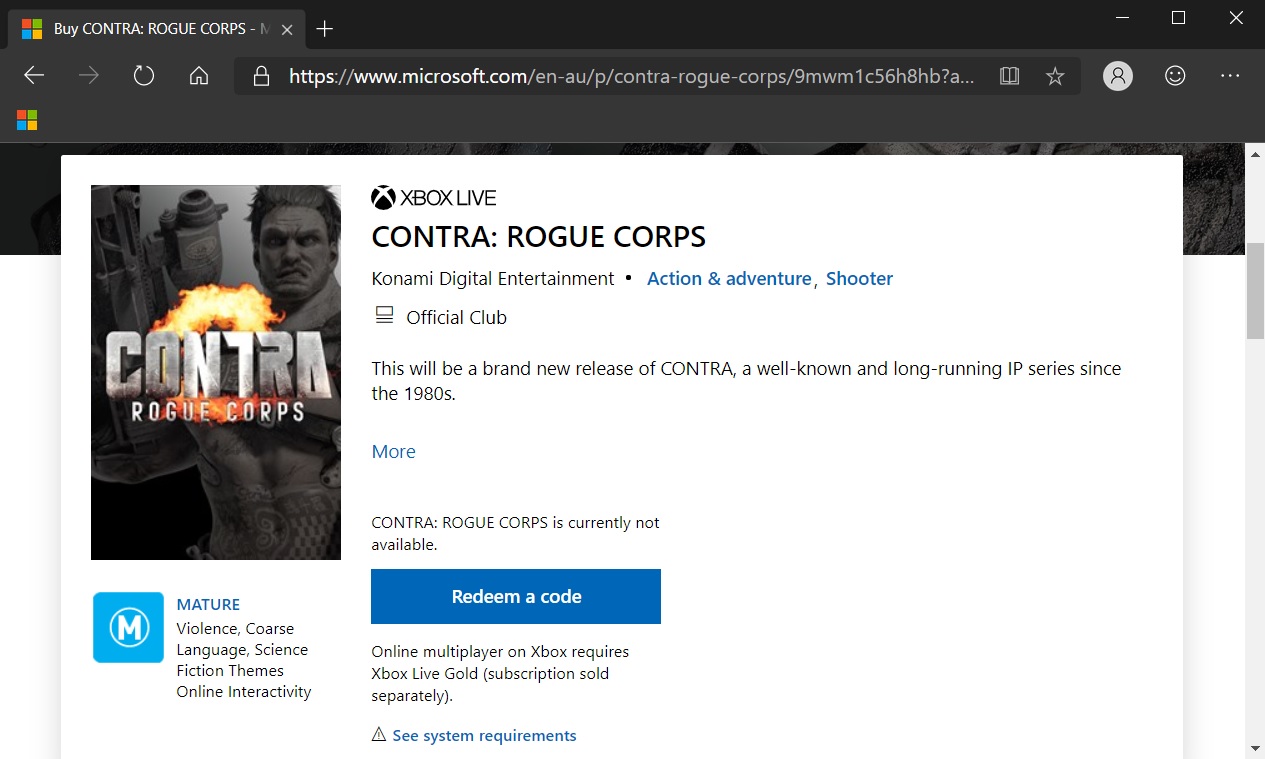
Task: Open the browser profile account menu
Action: 1118,76
